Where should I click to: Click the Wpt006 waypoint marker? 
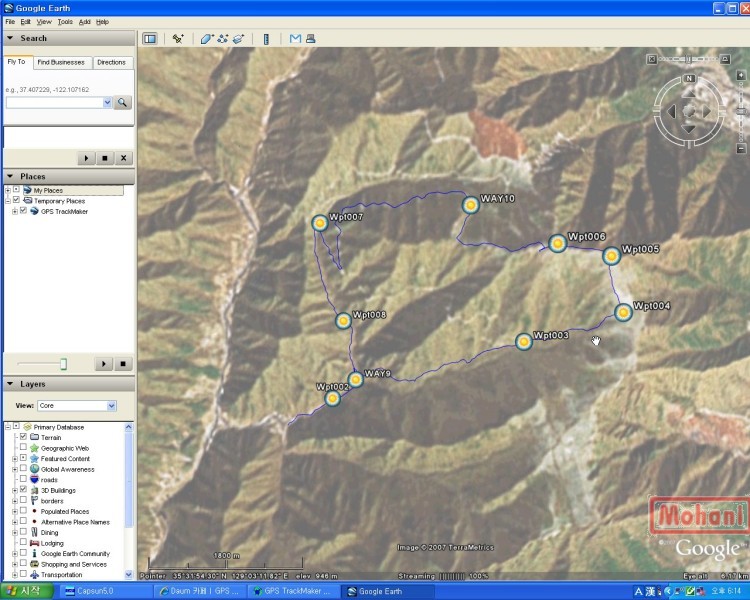click(x=558, y=244)
